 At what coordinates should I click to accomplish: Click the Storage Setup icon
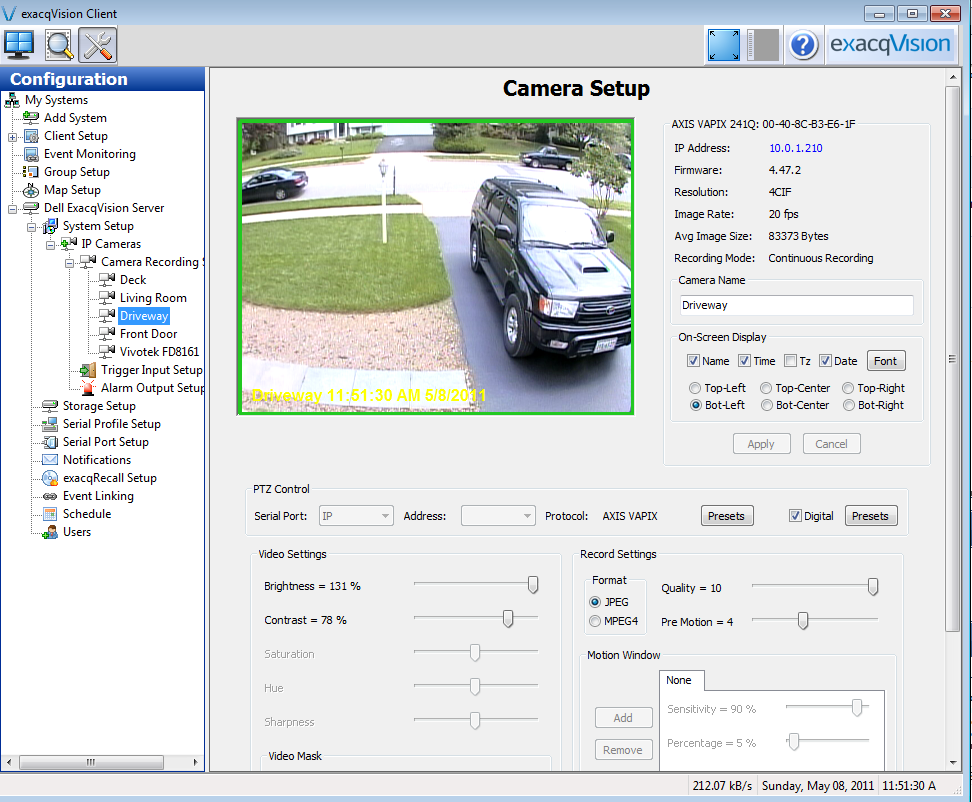point(50,406)
